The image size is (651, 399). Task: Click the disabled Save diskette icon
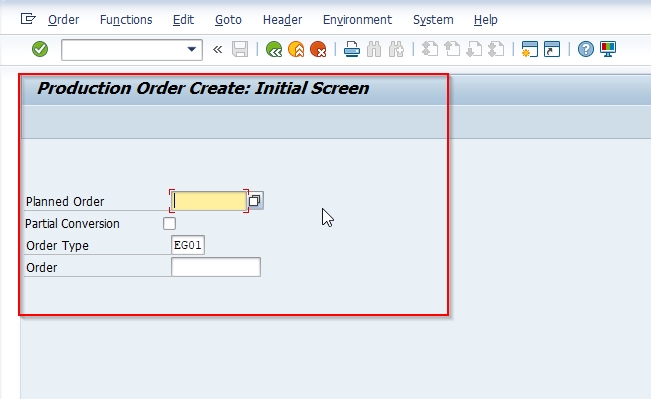[240, 49]
